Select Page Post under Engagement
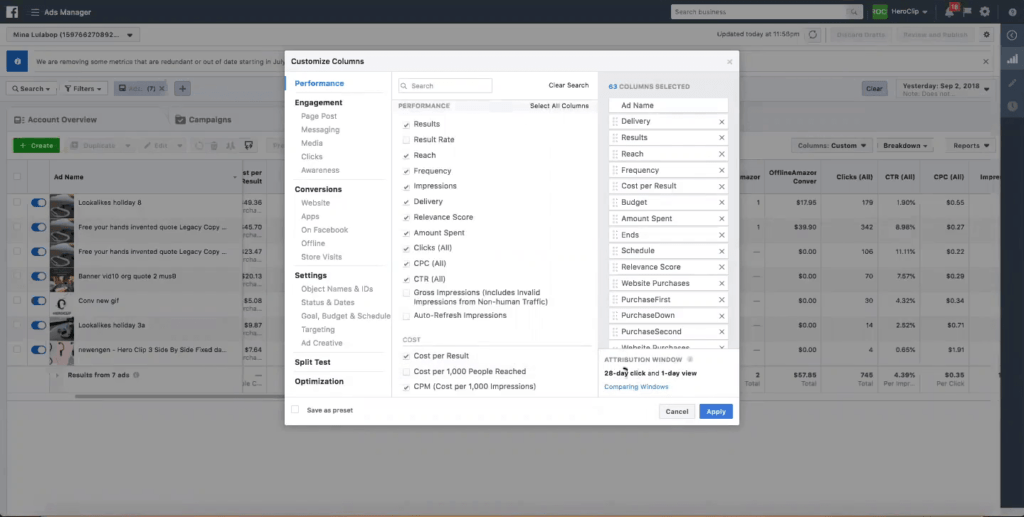 click(x=319, y=116)
